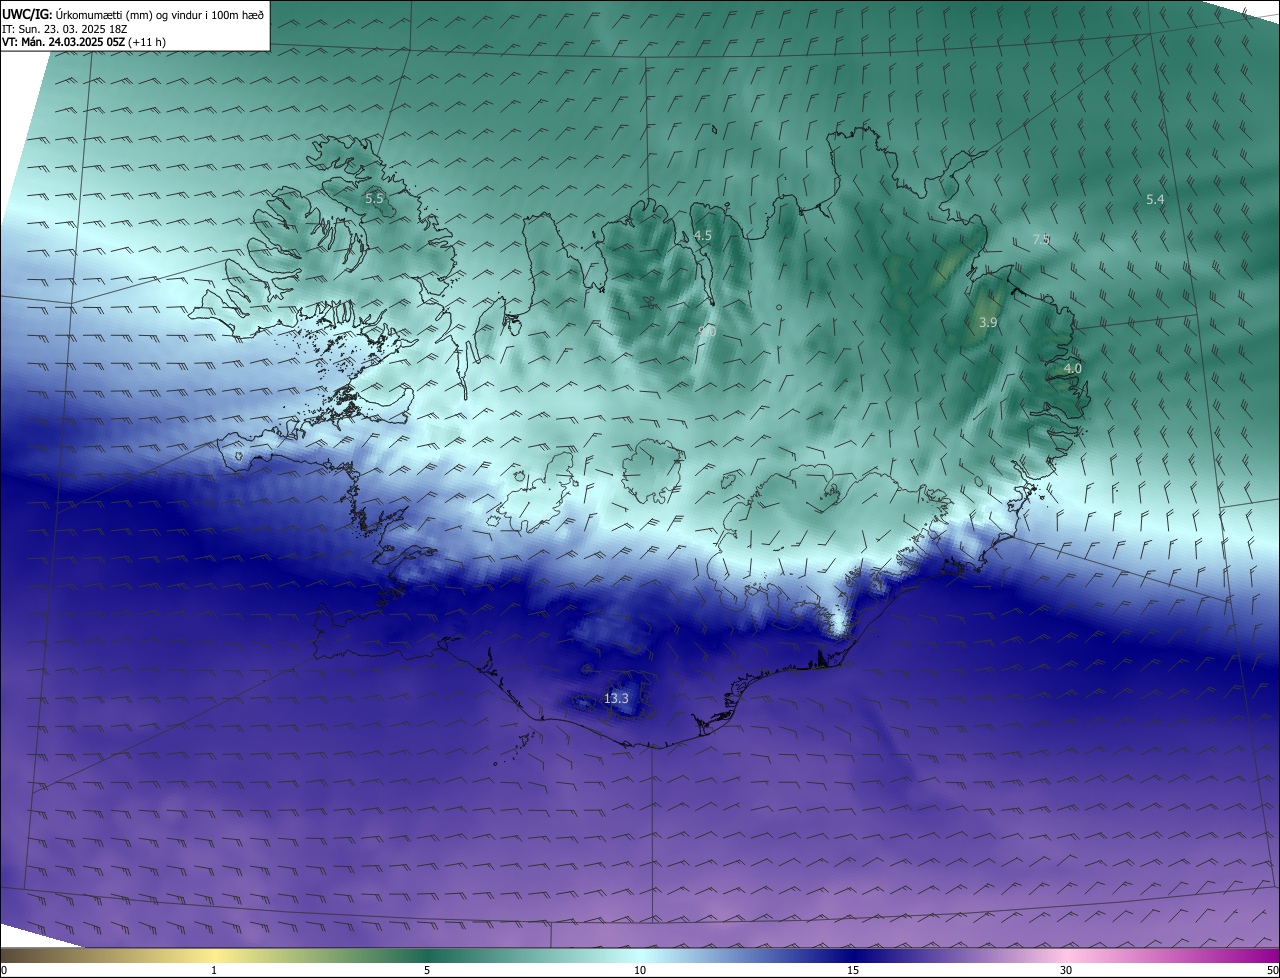Click the 5.4 value label over the sea
Screen dimensions: 1280x978
point(1155,199)
